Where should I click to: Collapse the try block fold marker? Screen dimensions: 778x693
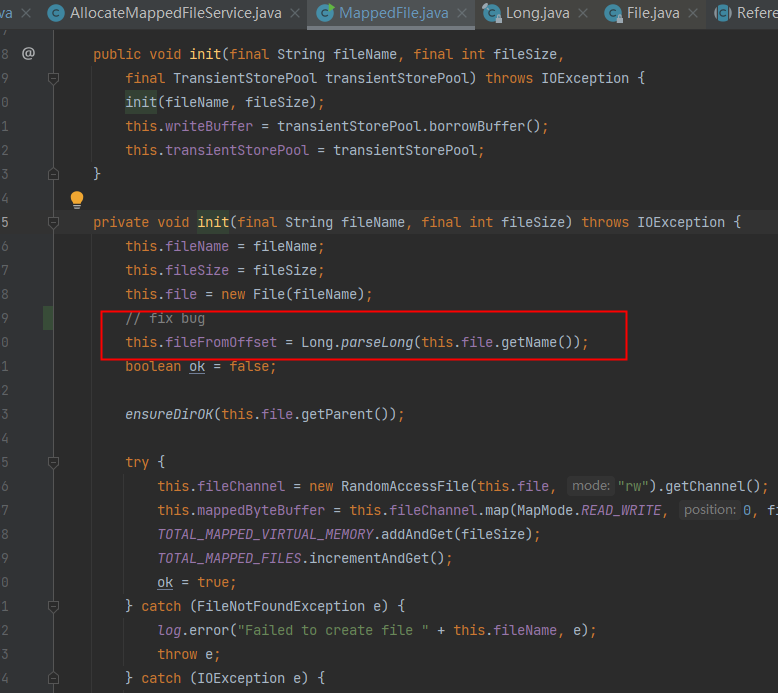pyautogui.click(x=53, y=462)
